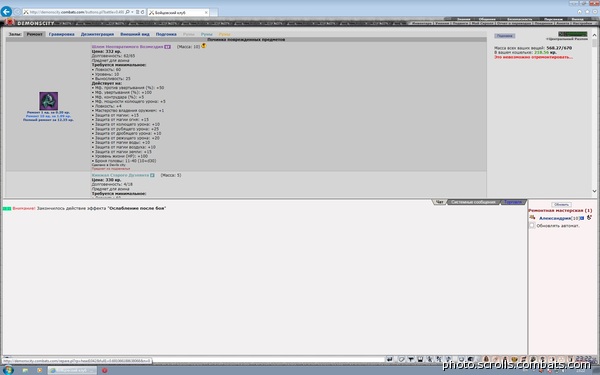This screenshot has height=375, width=600.
Task: Open the browser settings gear icon
Action: pos(594,11)
